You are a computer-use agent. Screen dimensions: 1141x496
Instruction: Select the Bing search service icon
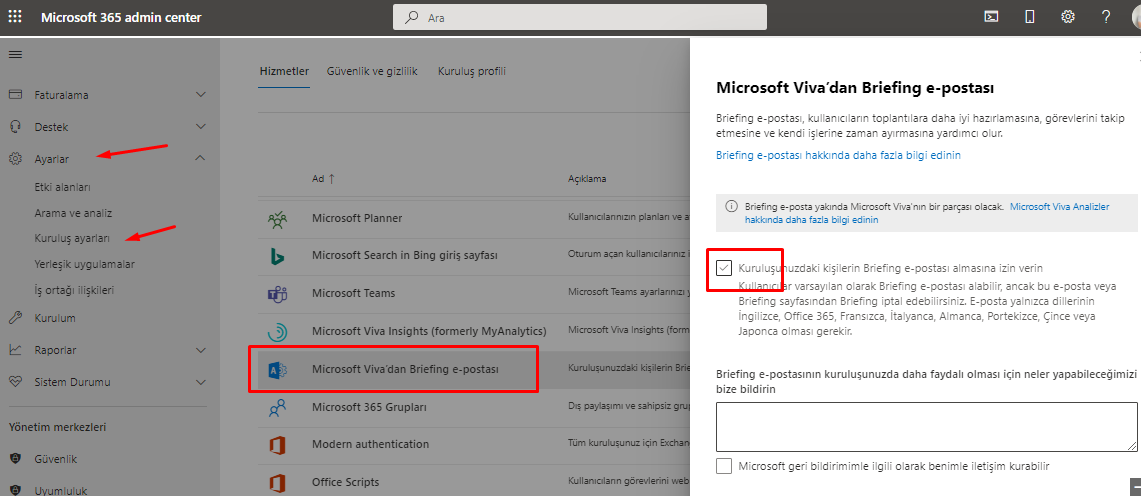tap(277, 255)
